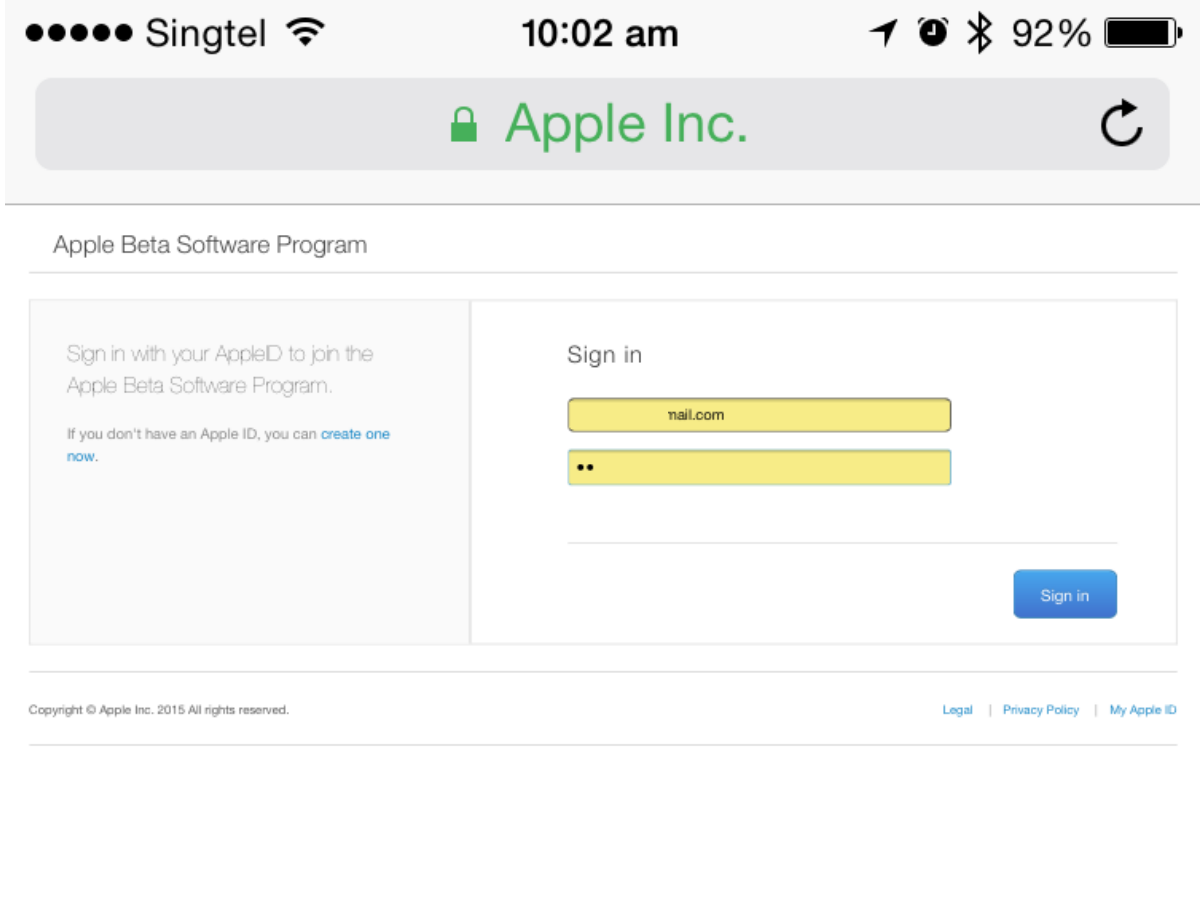
Task: Tap the alarm clock status icon
Action: coord(934,33)
